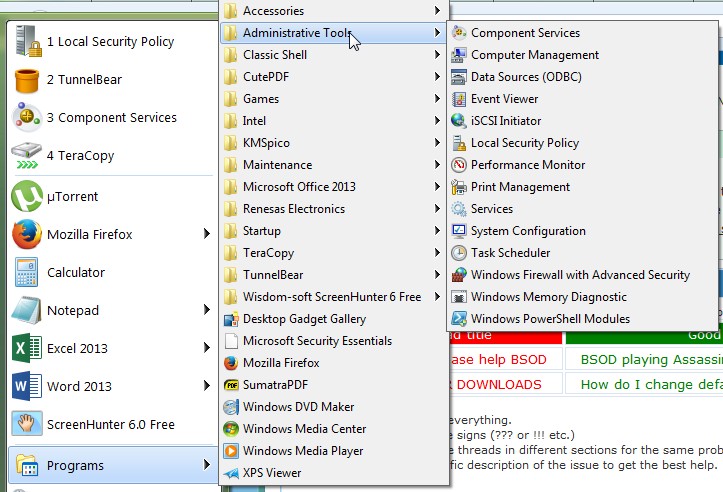Open the CutePDF folder
723x492 pixels.
pos(334,77)
